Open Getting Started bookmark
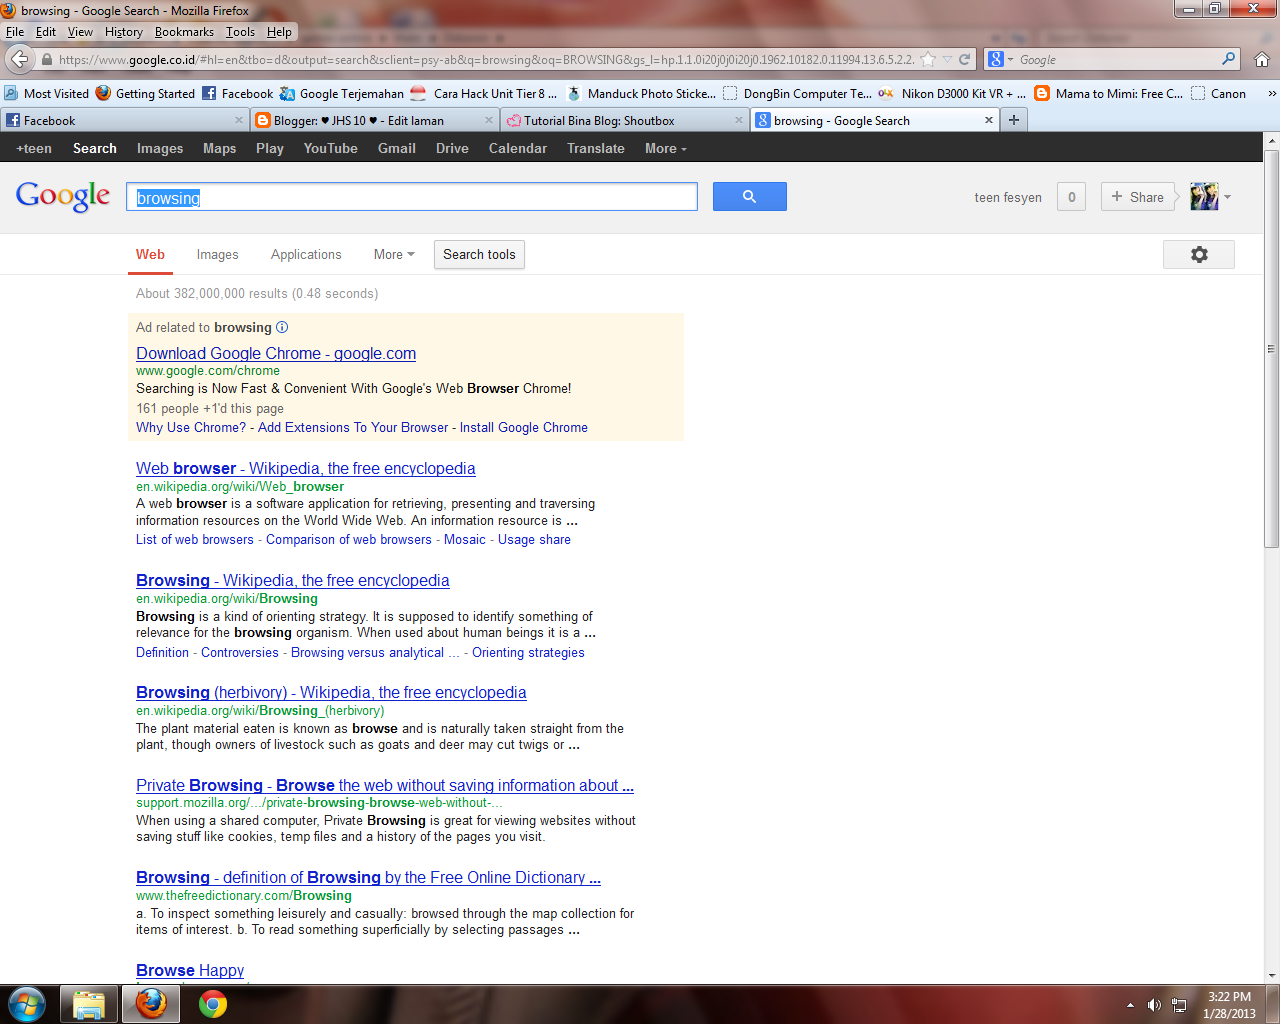Image resolution: width=1280 pixels, height=1024 pixels. point(145,93)
